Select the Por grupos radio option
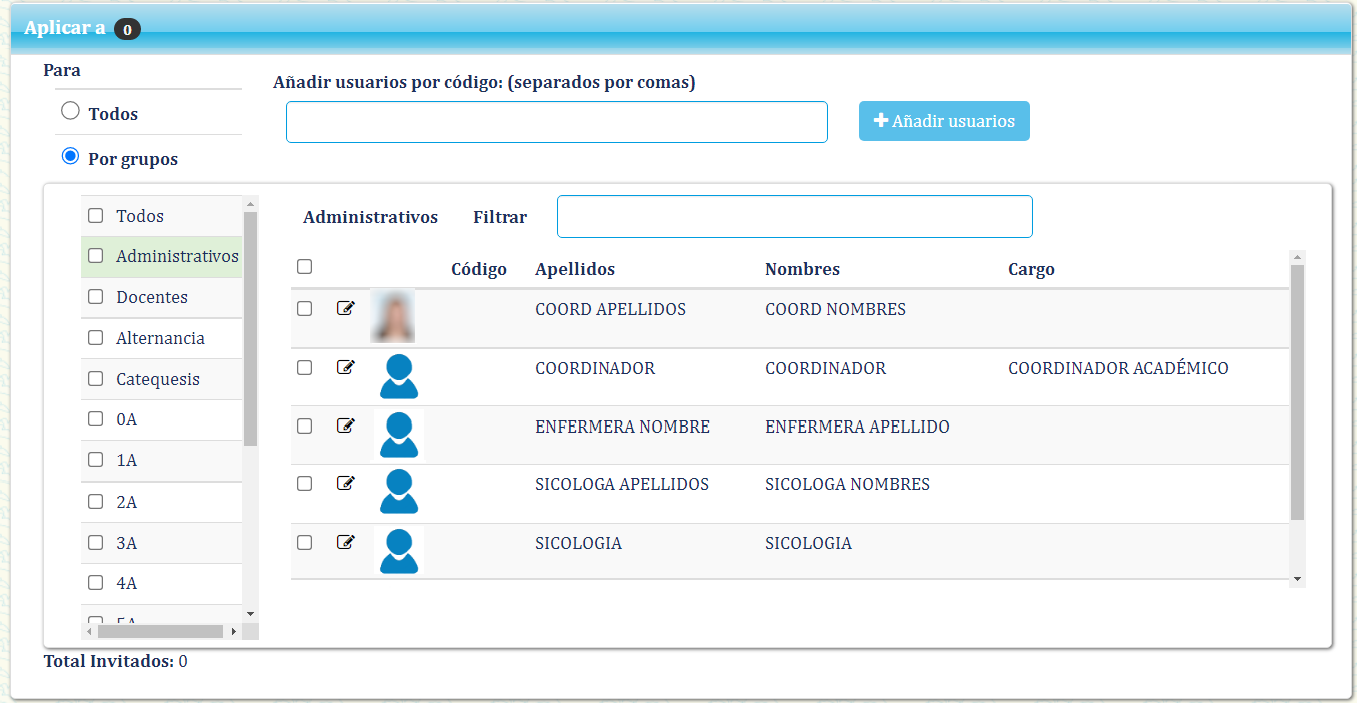This screenshot has width=1357, height=703. 70,156
